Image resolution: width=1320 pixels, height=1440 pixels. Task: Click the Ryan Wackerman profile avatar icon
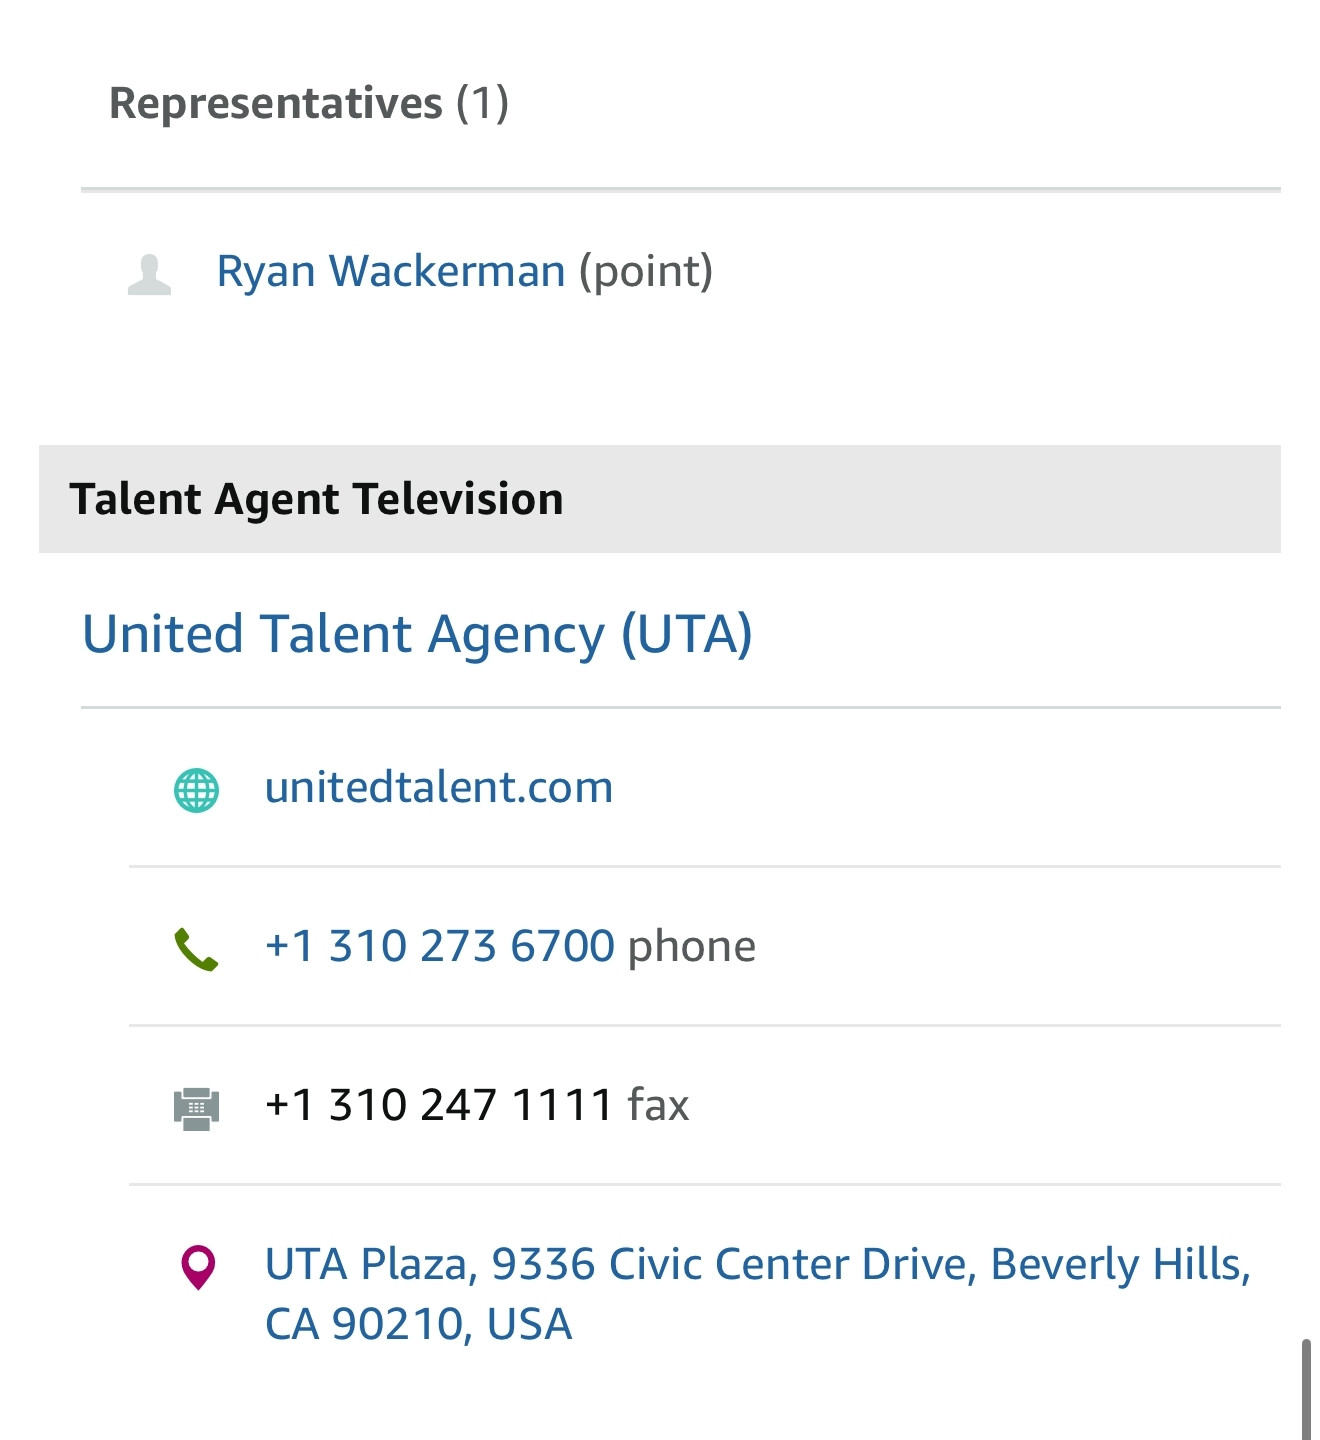tap(149, 274)
